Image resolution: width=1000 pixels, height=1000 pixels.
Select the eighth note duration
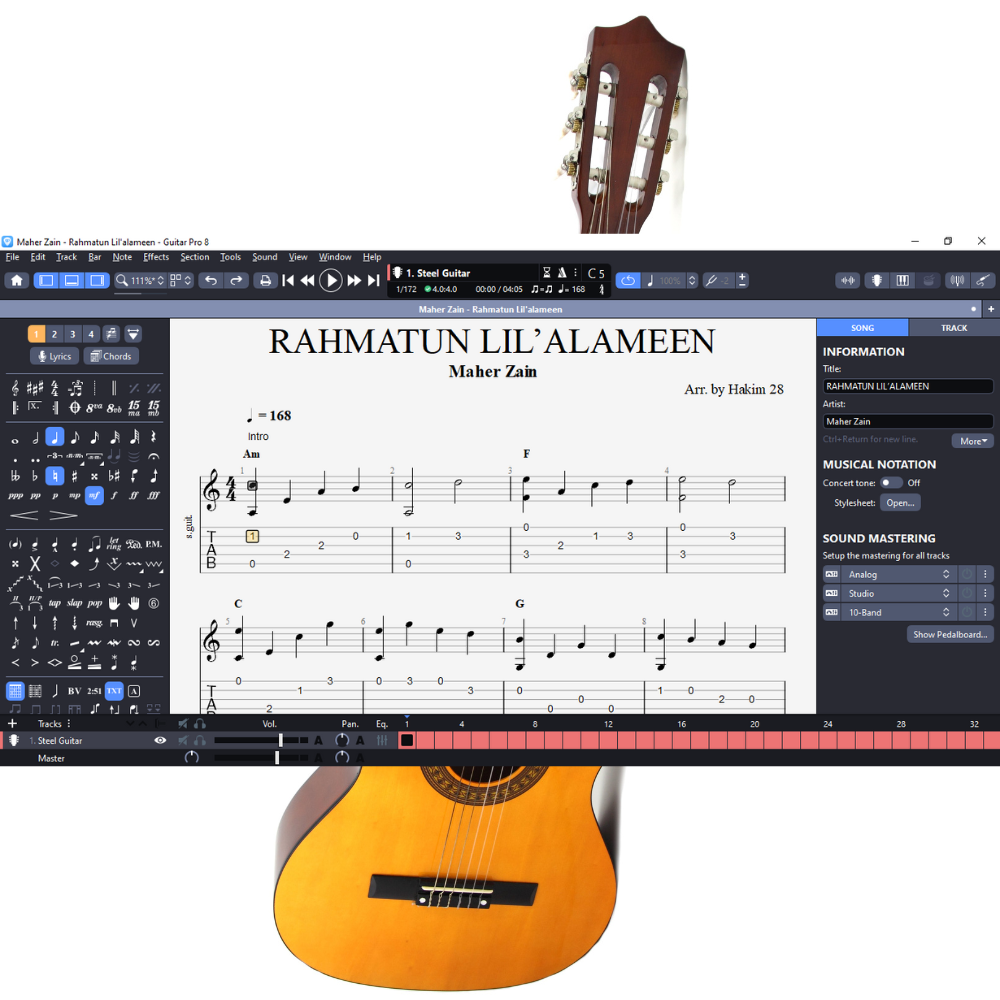pyautogui.click(x=75, y=438)
